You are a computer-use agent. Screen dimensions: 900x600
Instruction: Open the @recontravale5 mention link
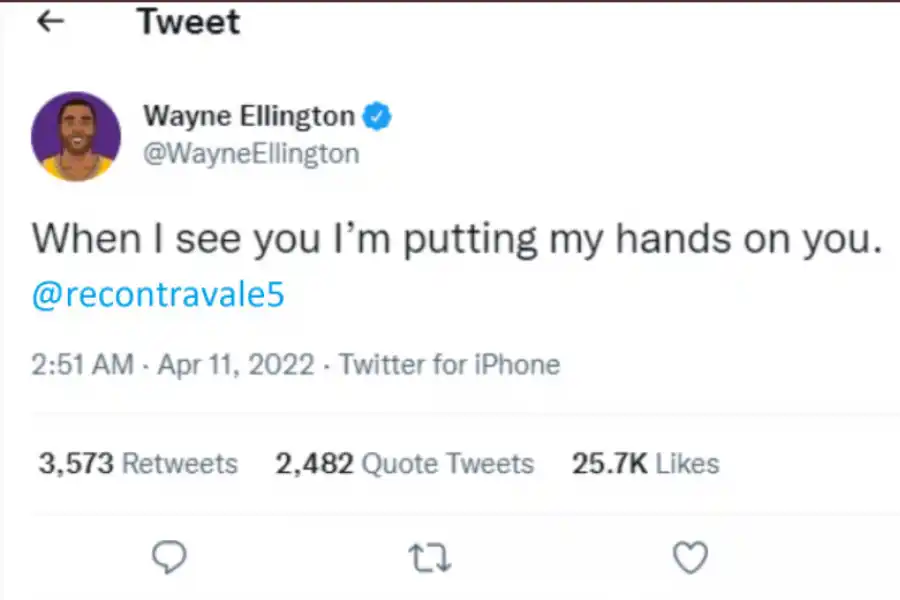point(157,294)
